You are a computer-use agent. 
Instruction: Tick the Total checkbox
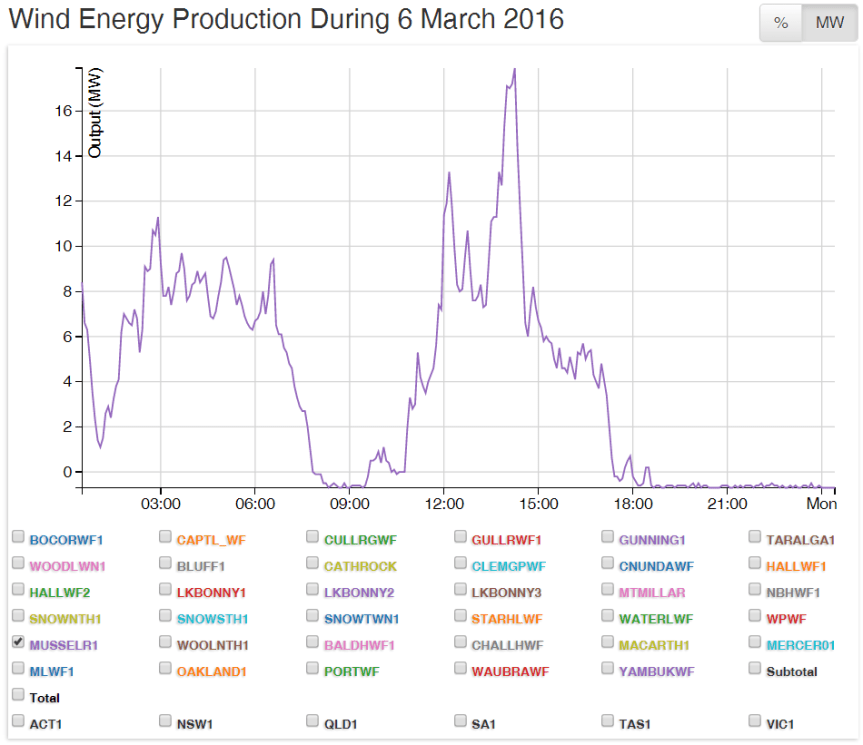(x=18, y=694)
